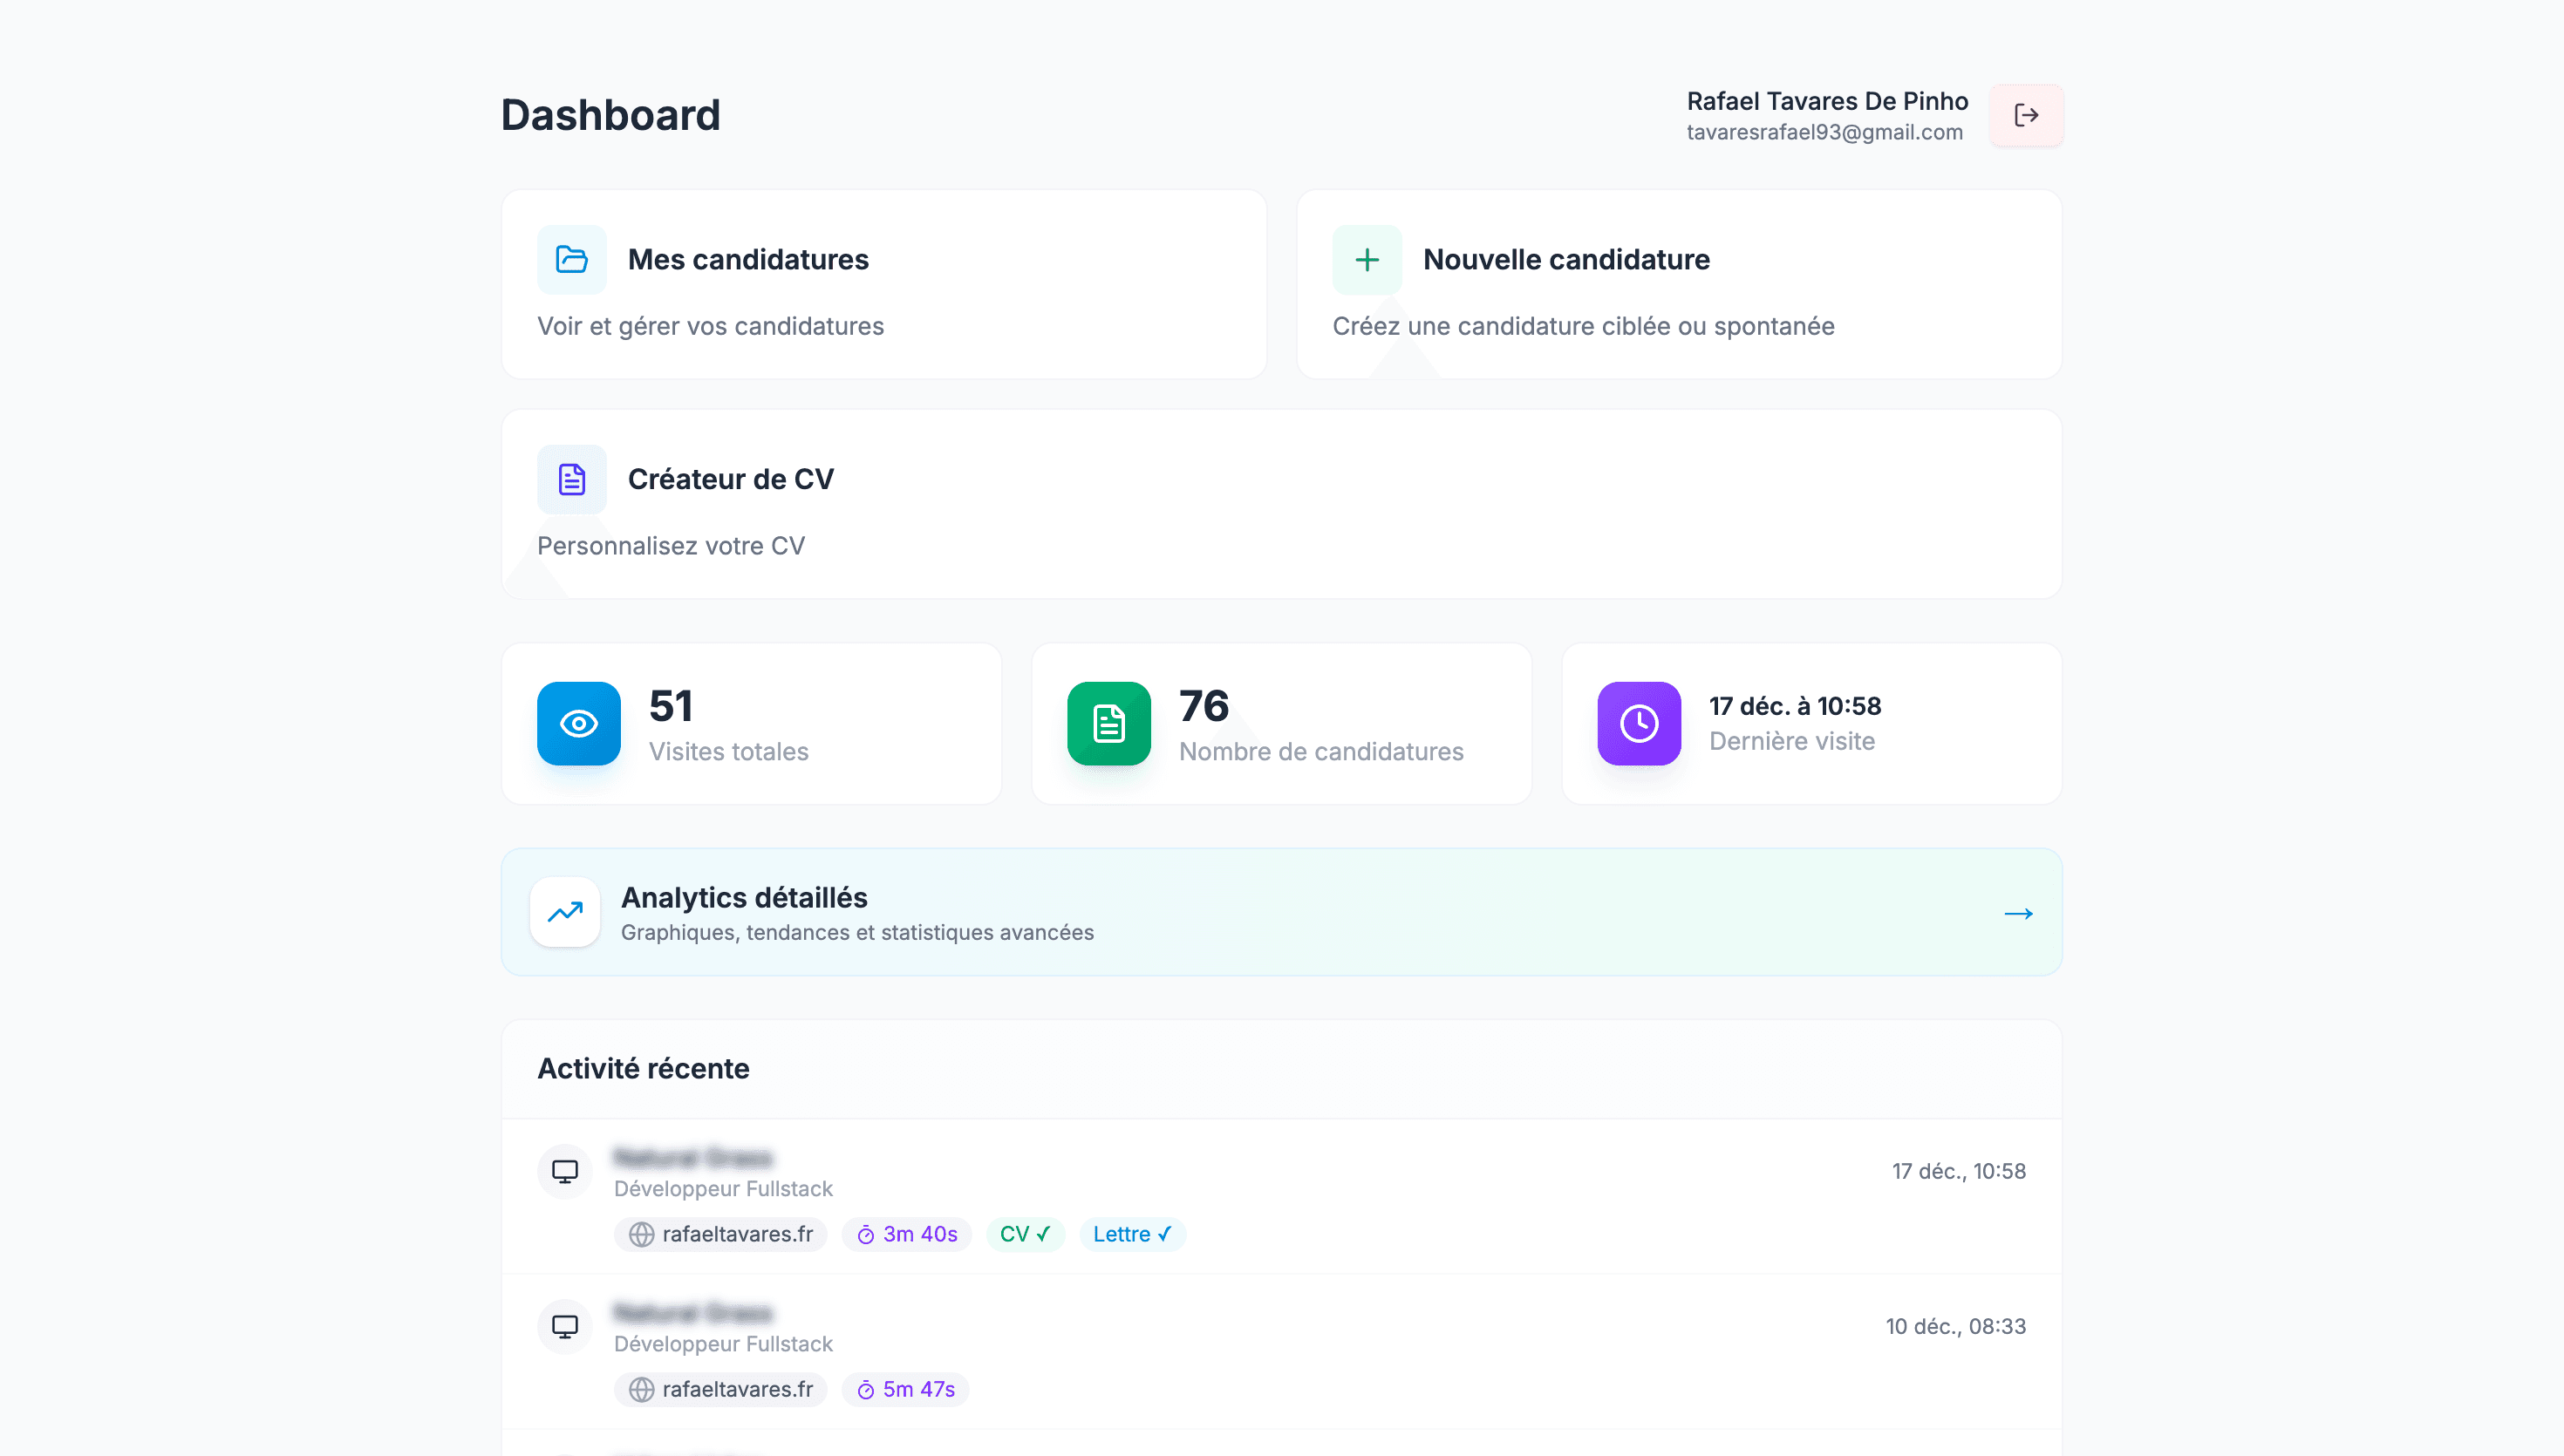Screen dimensions: 2564x1456
Task: Click the document icon on Créateur de CV
Action: [571, 479]
